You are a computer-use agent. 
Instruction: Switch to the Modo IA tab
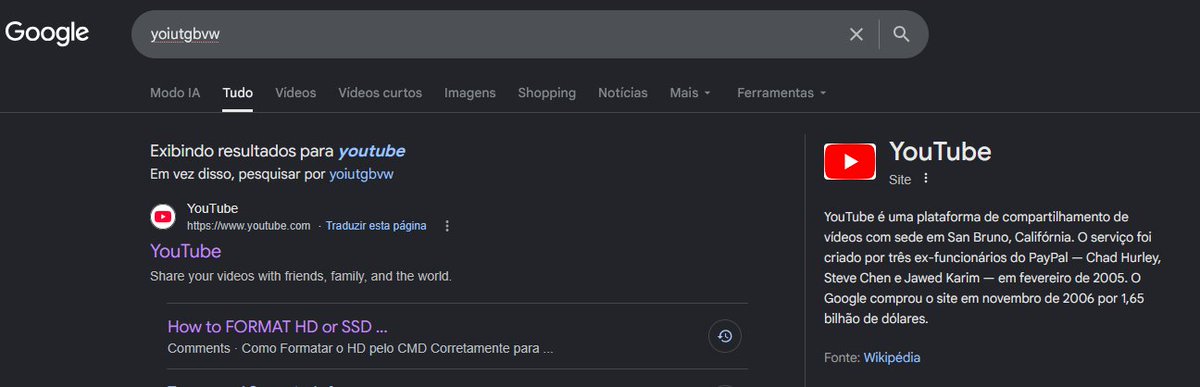coord(175,92)
